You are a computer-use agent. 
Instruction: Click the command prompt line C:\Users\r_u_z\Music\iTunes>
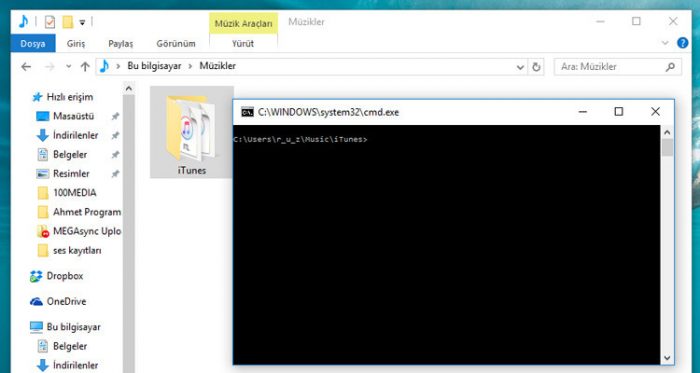300,140
